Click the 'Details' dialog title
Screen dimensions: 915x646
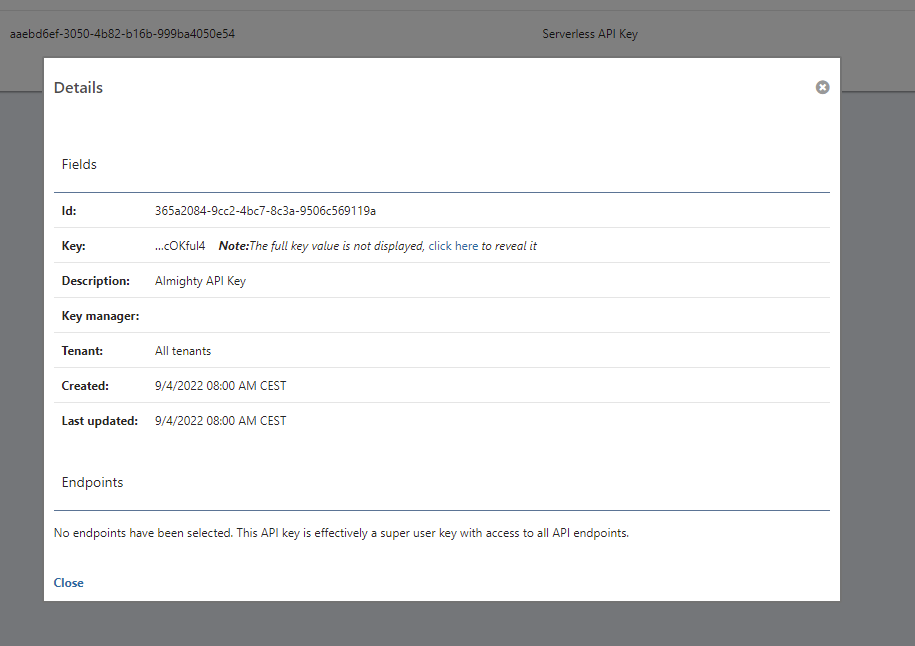78,88
